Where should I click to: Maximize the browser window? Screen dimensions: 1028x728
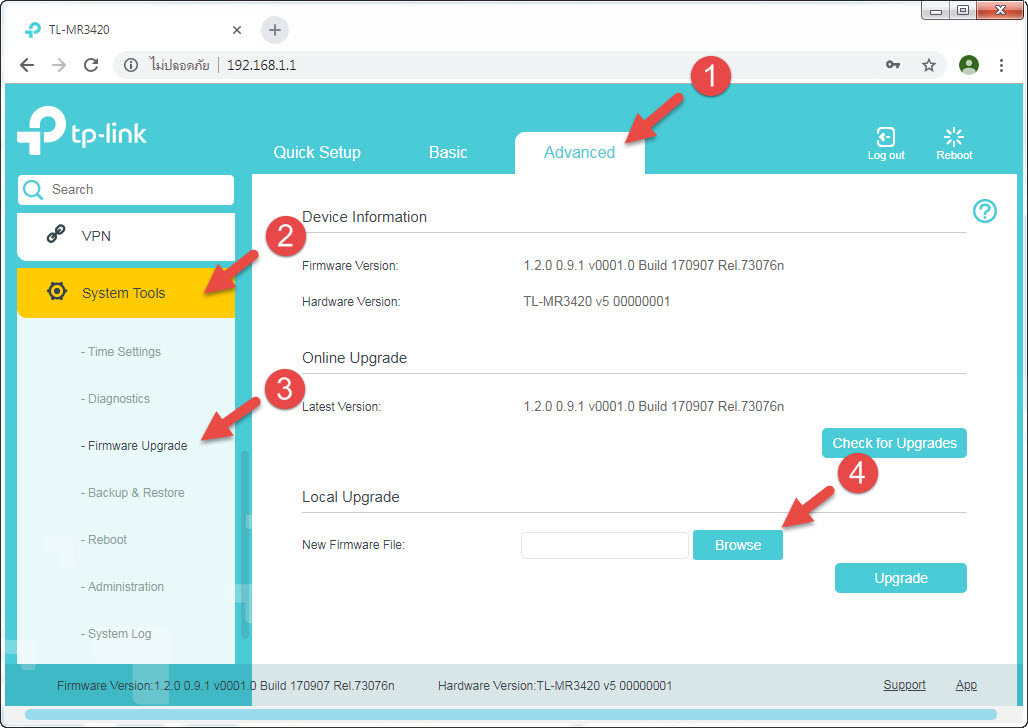[x=962, y=10]
